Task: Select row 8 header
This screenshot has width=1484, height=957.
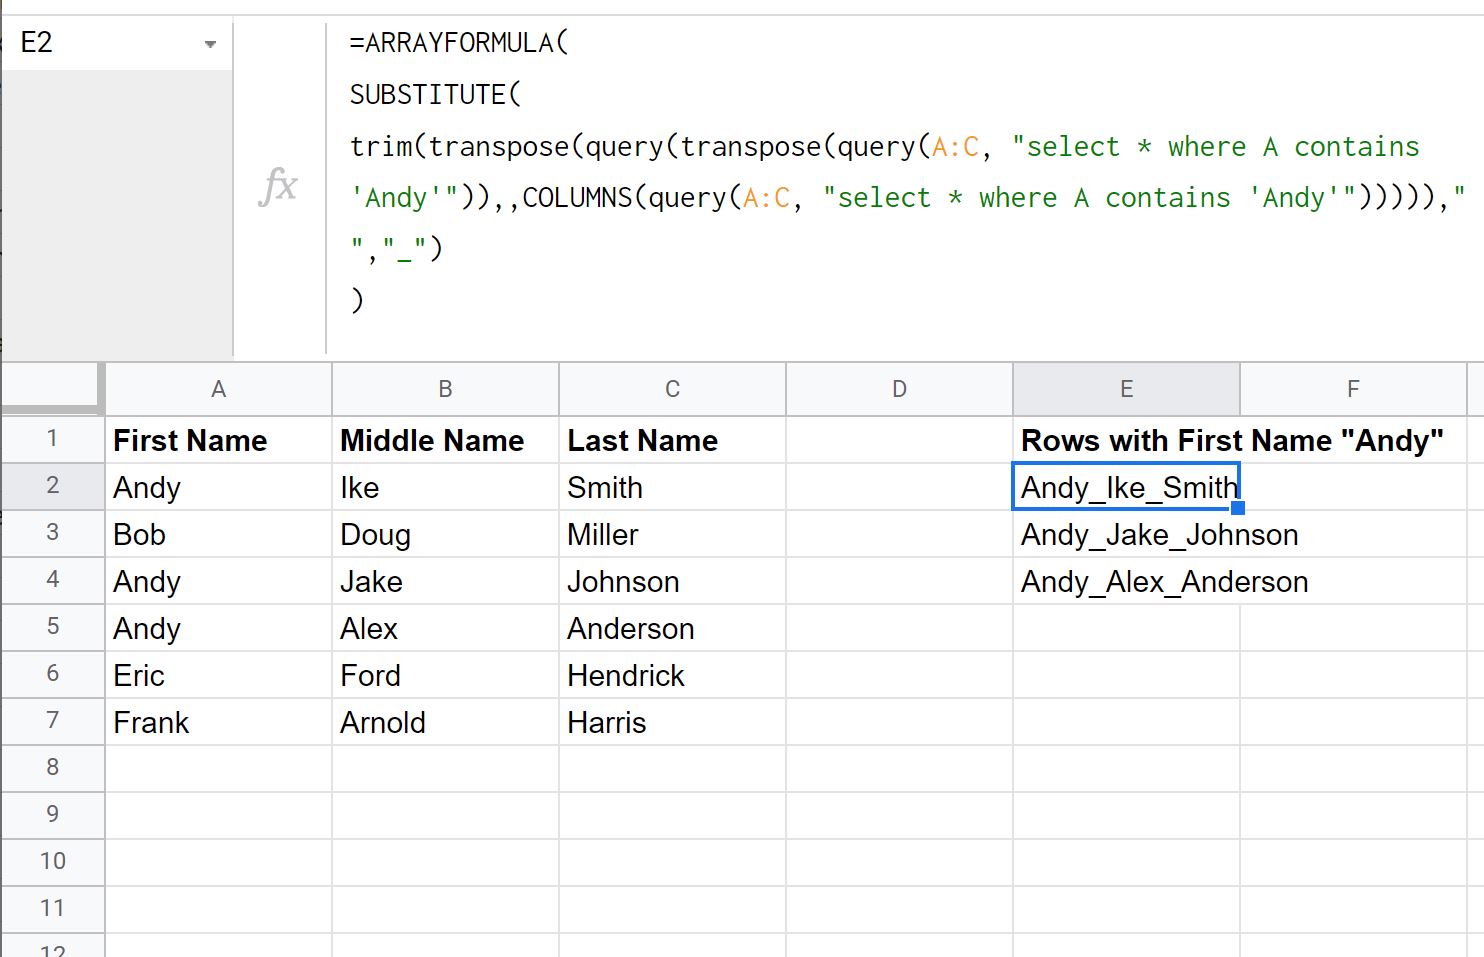Action: click(52, 768)
